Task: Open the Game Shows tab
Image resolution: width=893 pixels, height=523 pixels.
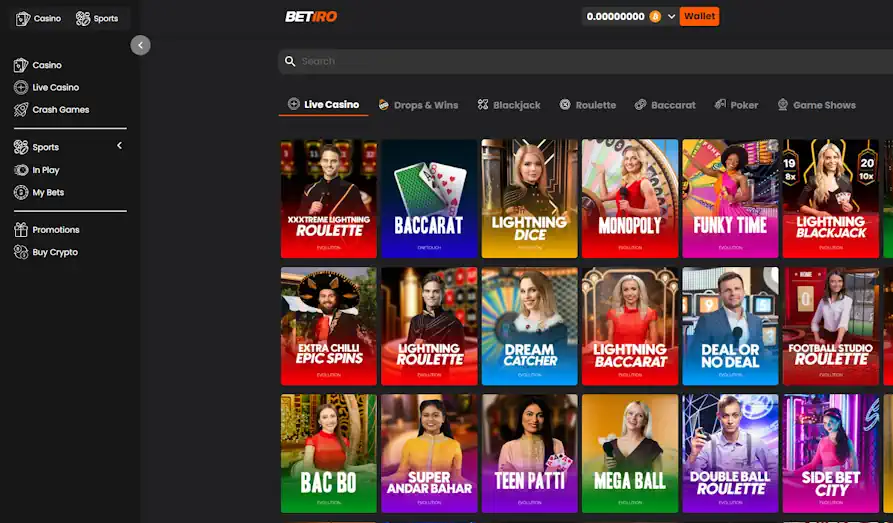Action: 817,105
